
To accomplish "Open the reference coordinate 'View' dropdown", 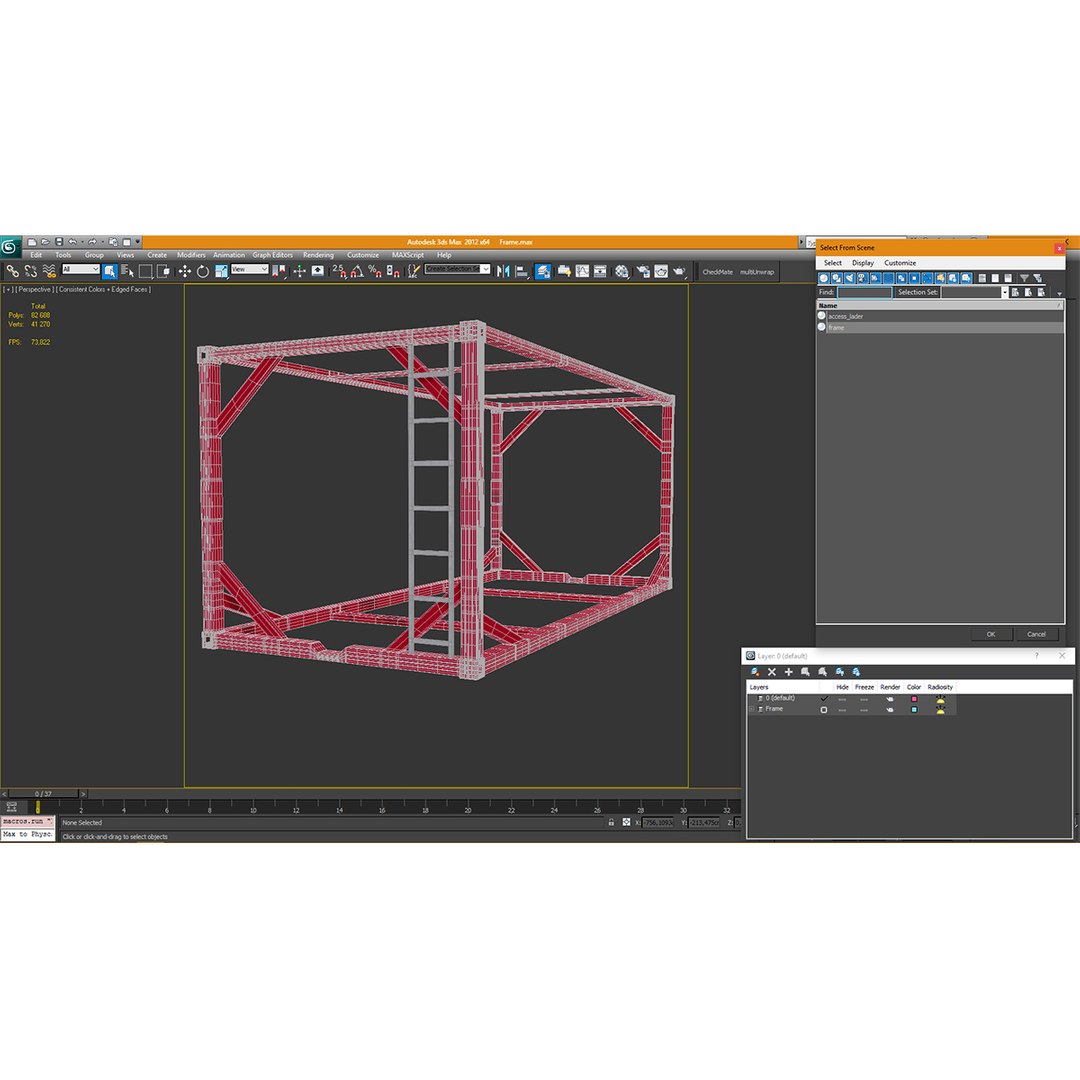I will 249,269.
